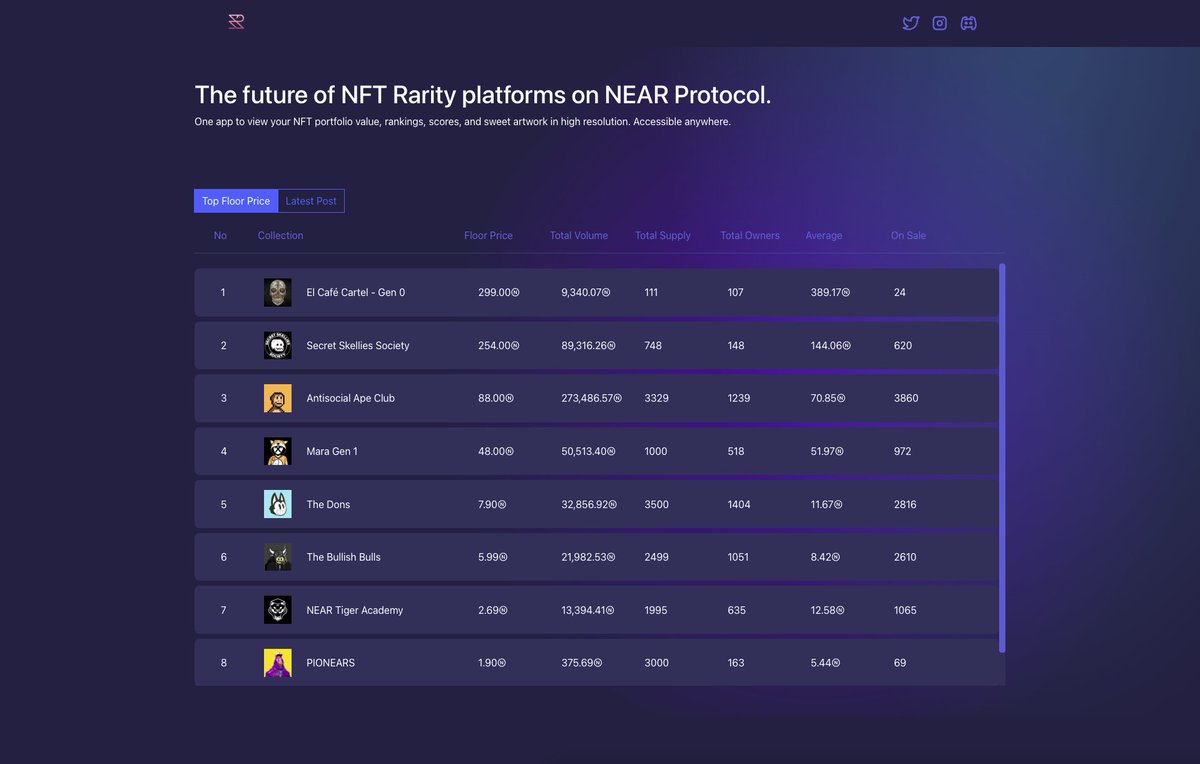Click the Mara Gen 1 thumbnail
The width and height of the screenshot is (1200, 764).
(278, 451)
